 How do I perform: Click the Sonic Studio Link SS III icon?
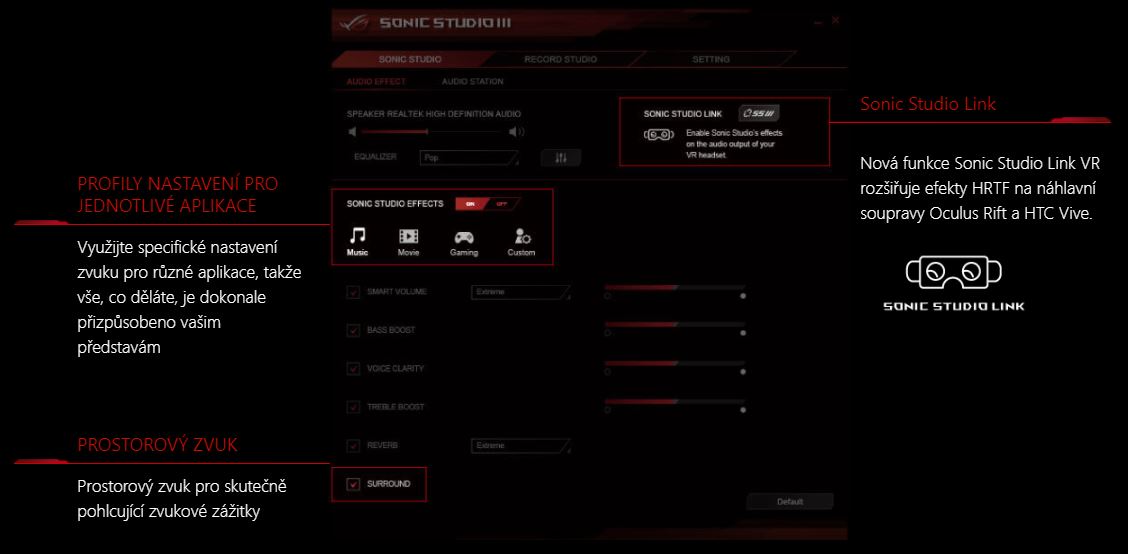click(x=759, y=114)
